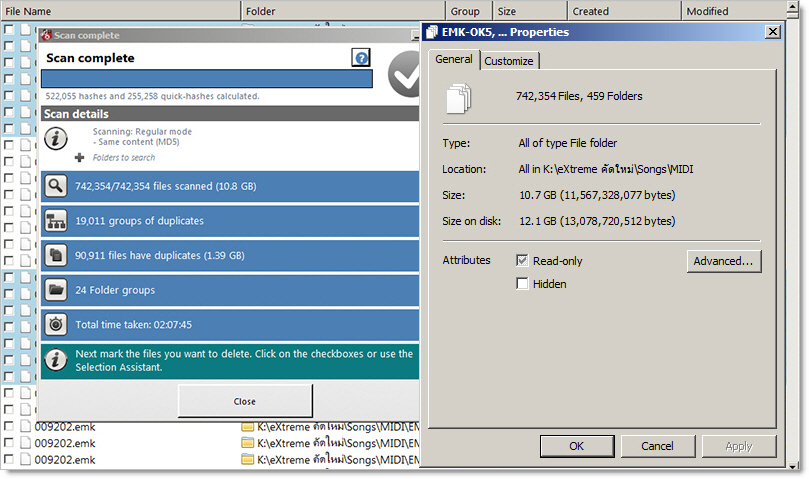This screenshot has width=809, height=479.
Task: Click the completed scan progress bar
Action: (207, 79)
